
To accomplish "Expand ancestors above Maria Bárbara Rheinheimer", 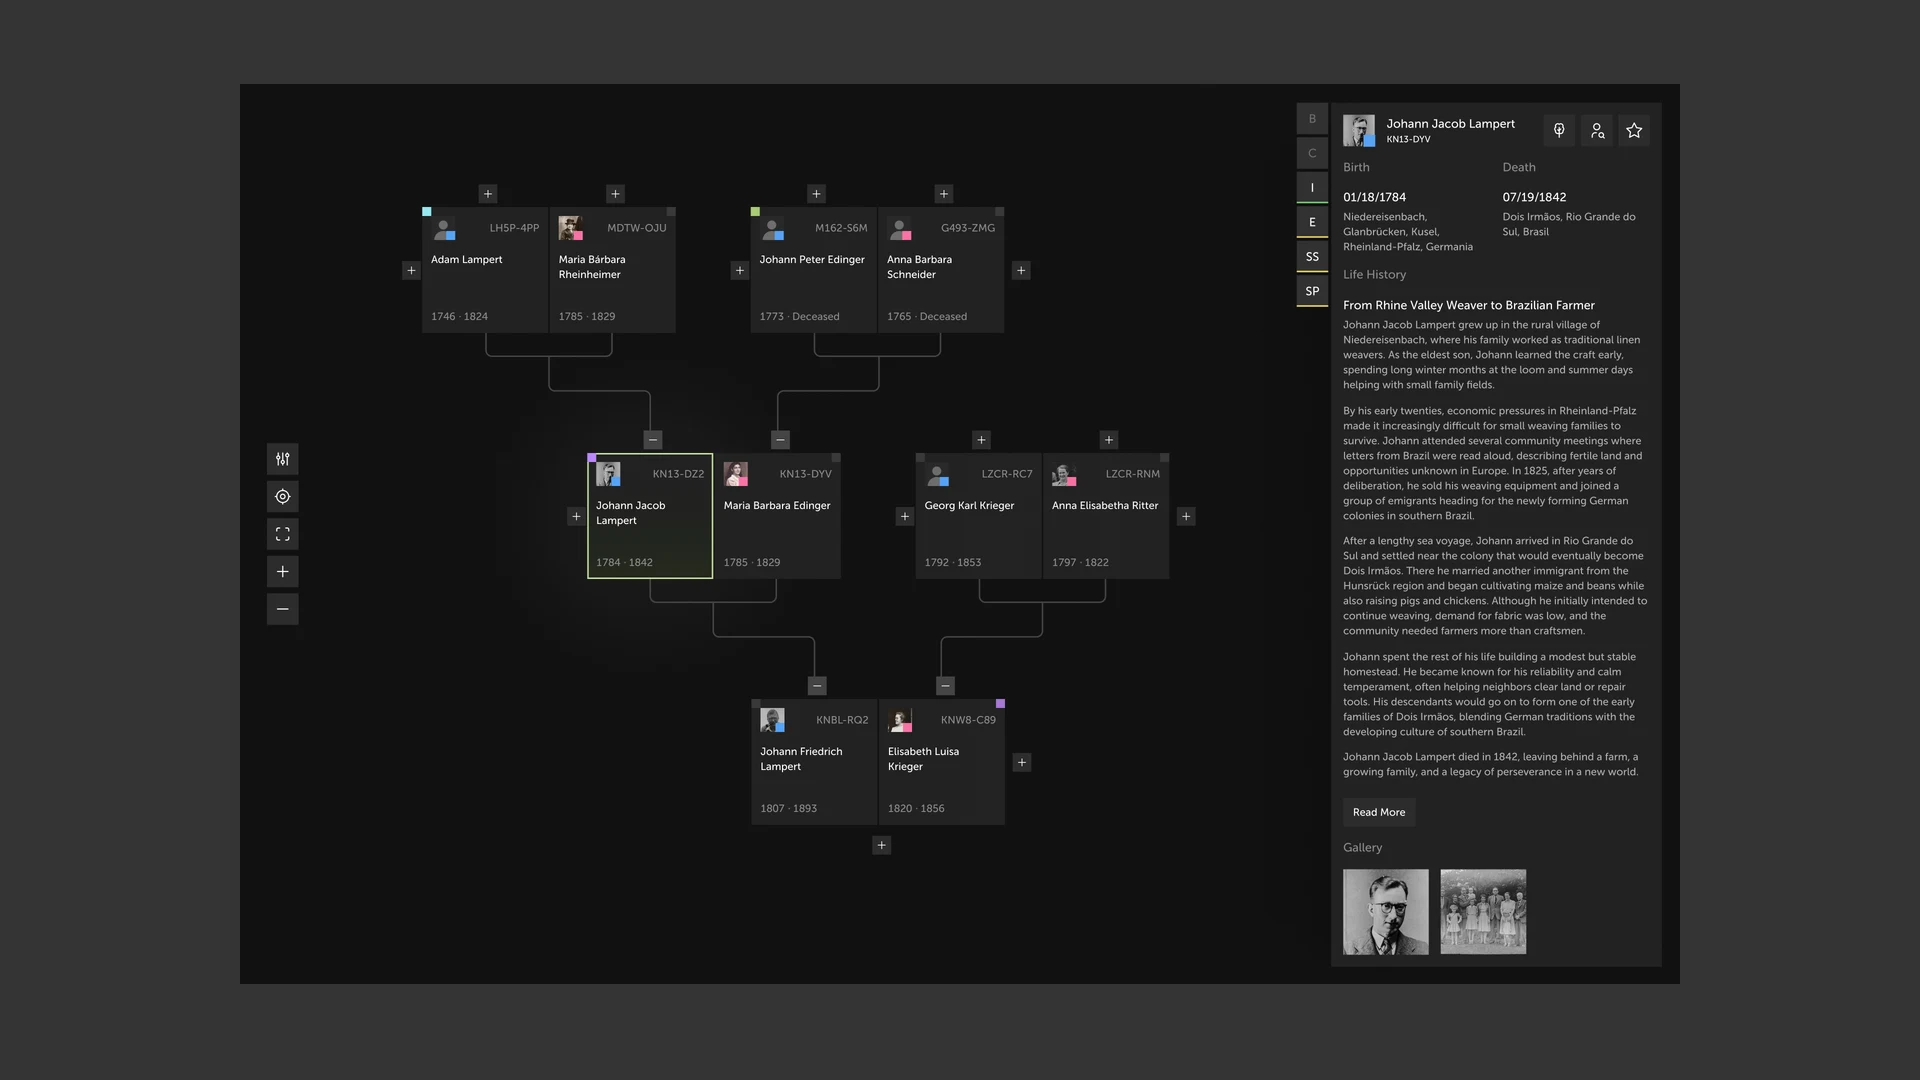I will pyautogui.click(x=616, y=194).
